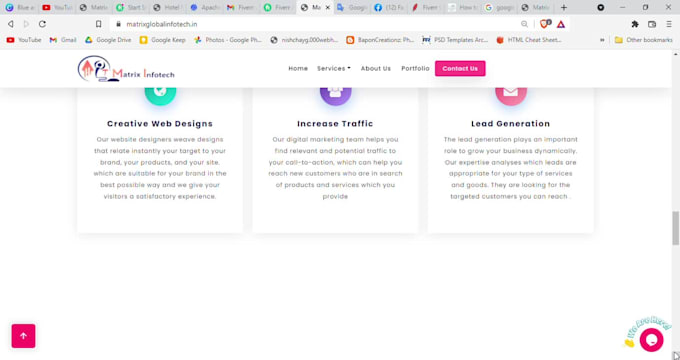Click the browser forward arrow
Viewport: 680px width, 360px height.
pyautogui.click(x=26, y=24)
